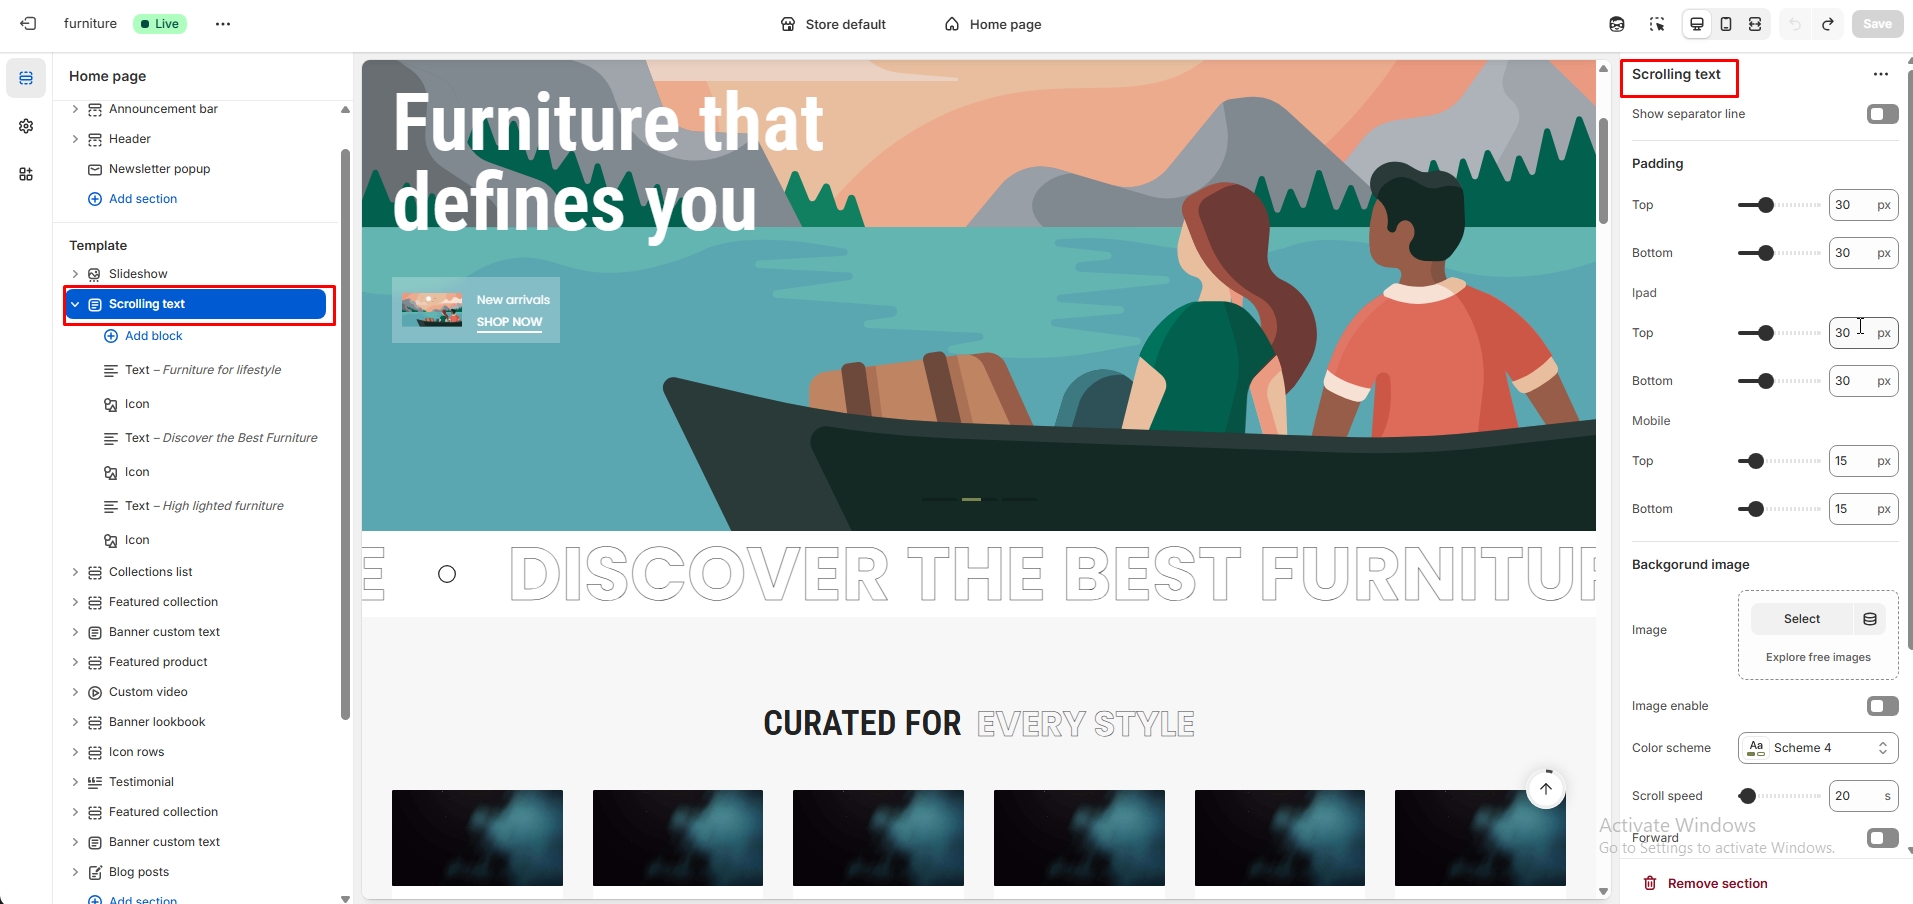Click the redo arrow icon
The width and height of the screenshot is (1913, 904).
[x=1827, y=24]
